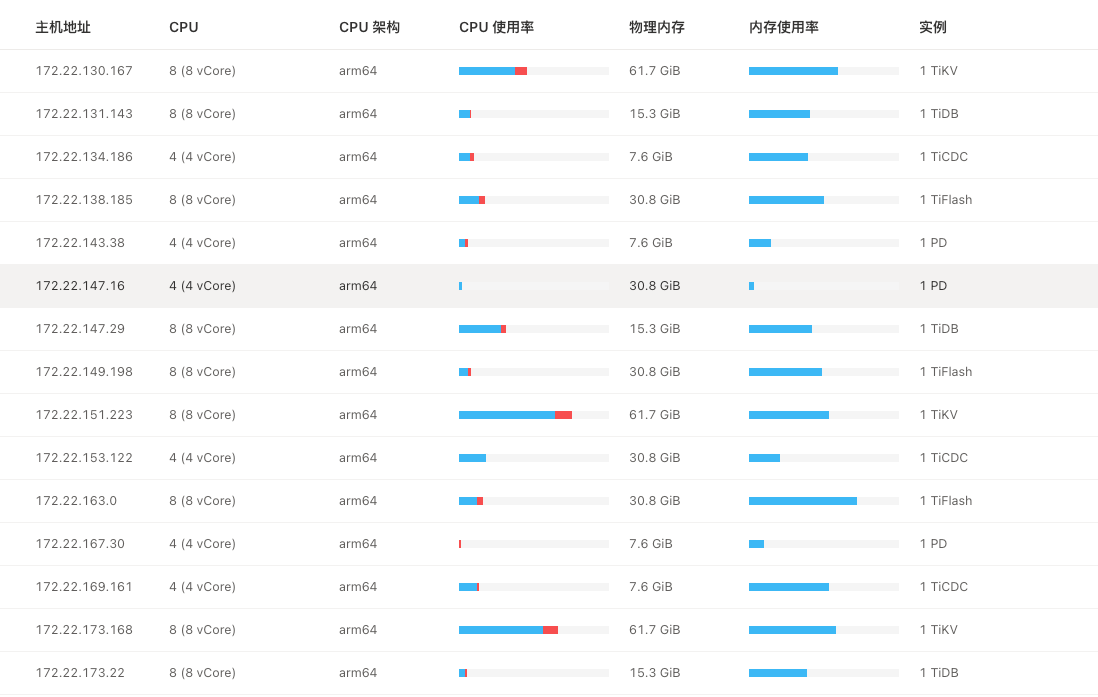
Task: Select host address 172.22.147.16
Action: point(80,286)
